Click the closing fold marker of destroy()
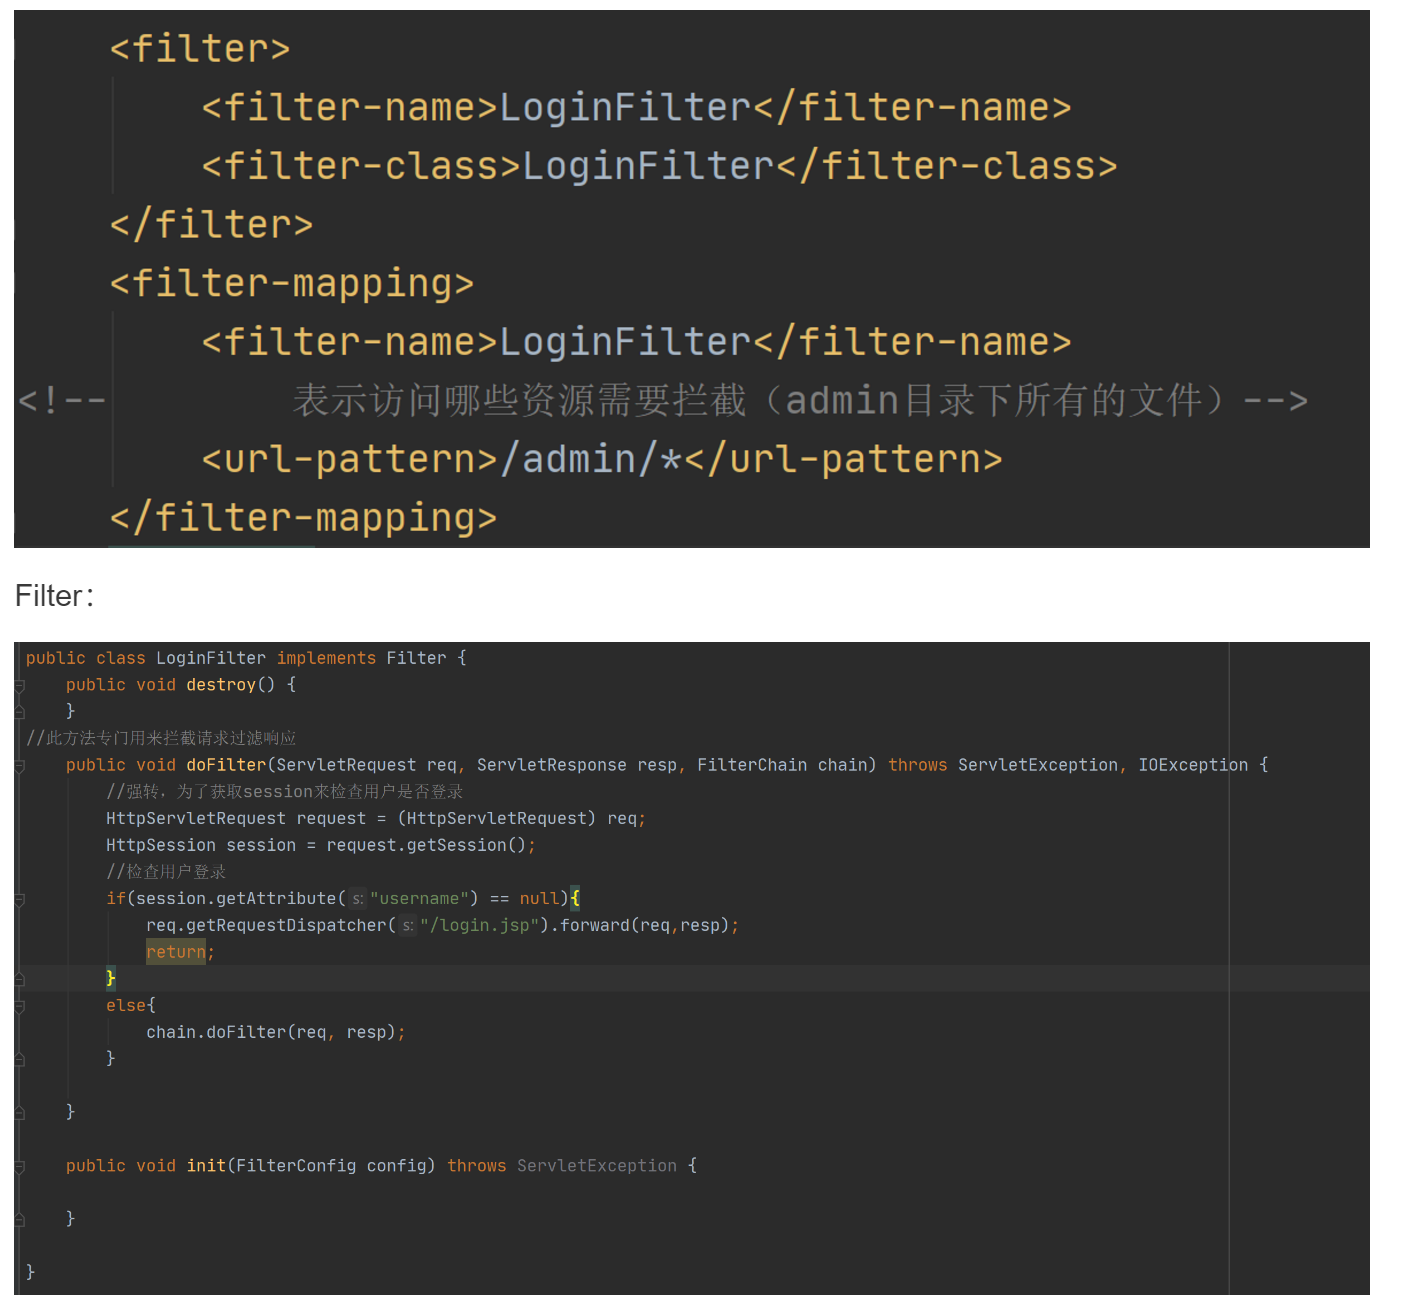The width and height of the screenshot is (1419, 1311). pyautogui.click(x=19, y=712)
